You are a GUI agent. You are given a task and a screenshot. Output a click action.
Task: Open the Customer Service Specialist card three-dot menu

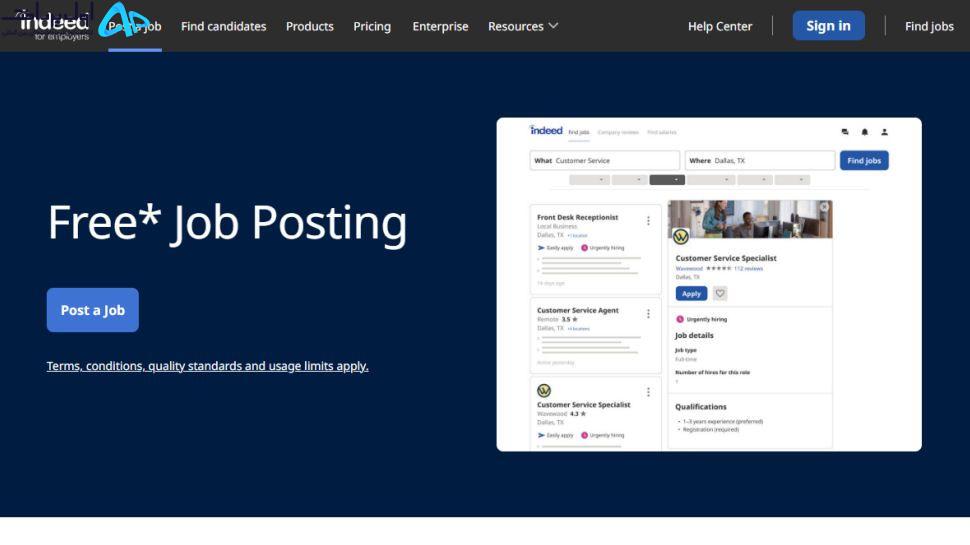coord(648,392)
